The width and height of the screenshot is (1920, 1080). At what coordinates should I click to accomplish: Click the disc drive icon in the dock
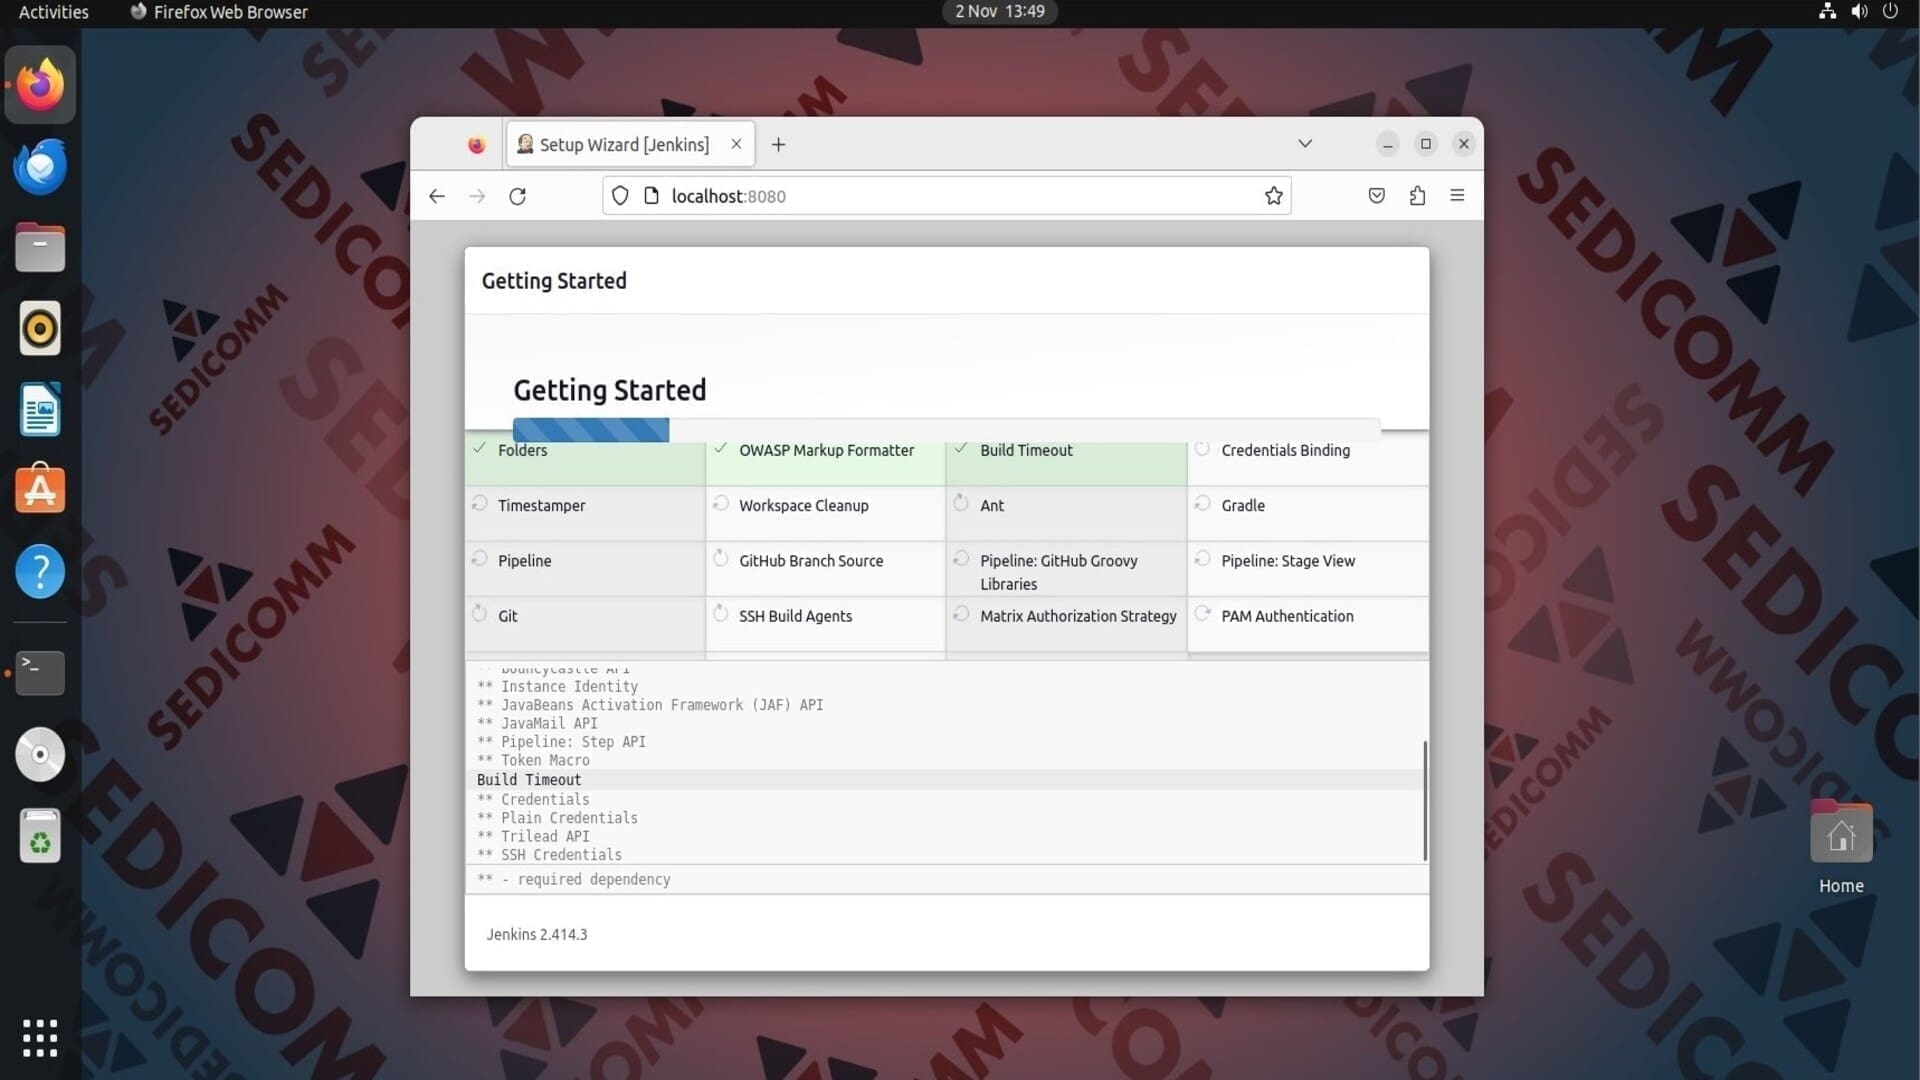coord(40,754)
